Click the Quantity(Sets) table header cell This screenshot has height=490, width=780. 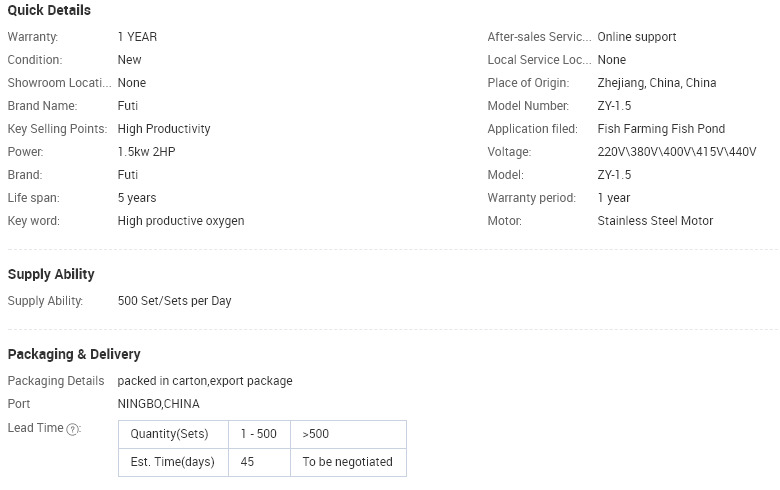pos(173,434)
